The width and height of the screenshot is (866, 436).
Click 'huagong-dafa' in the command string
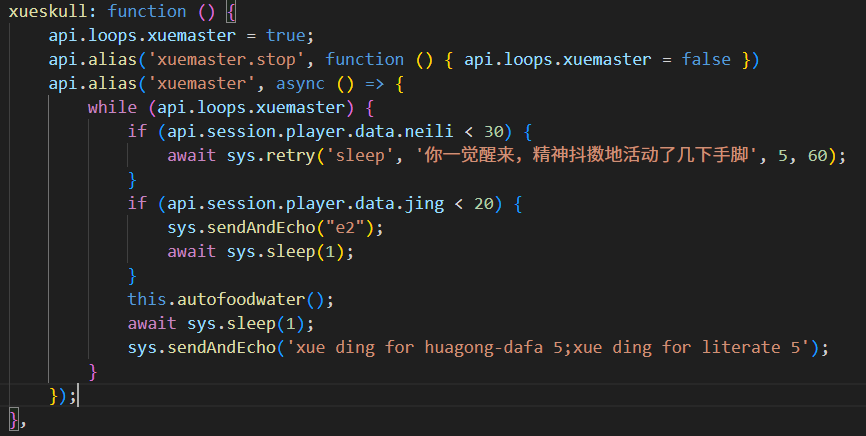pyautogui.click(x=484, y=348)
